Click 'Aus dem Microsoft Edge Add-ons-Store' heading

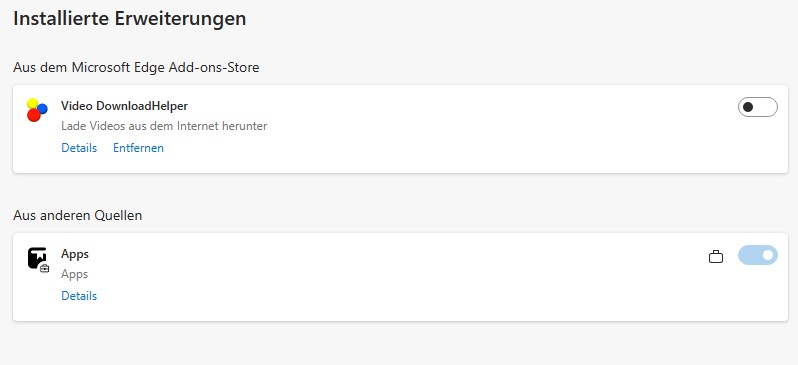click(136, 67)
